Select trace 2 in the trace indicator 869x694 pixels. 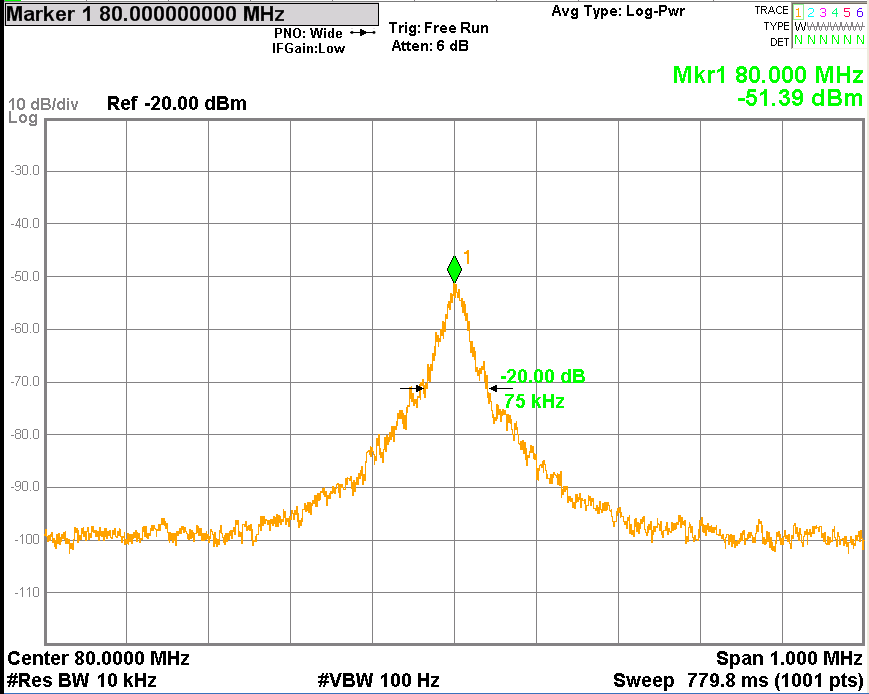coord(811,11)
